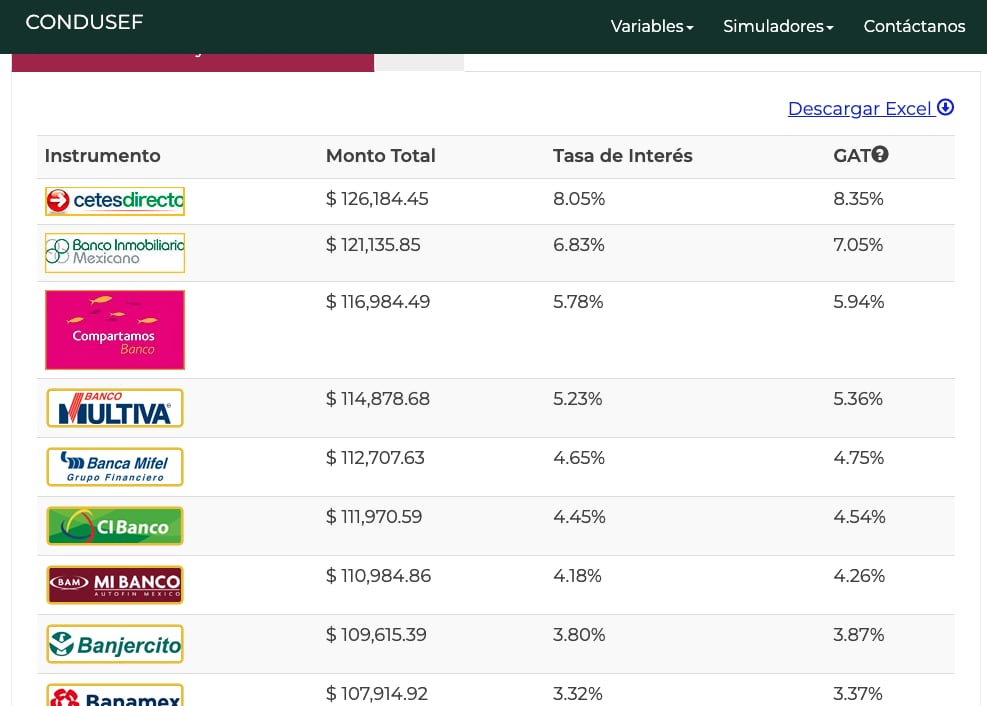Click the Banamex logo

115,696
